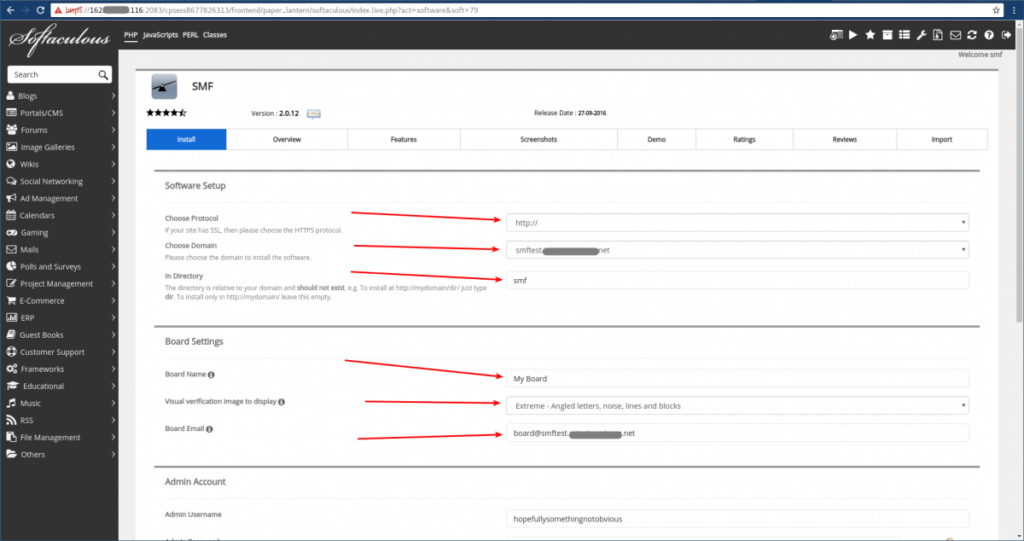The height and width of the screenshot is (541, 1024).
Task: Open the Screenshots tab
Action: pos(539,139)
